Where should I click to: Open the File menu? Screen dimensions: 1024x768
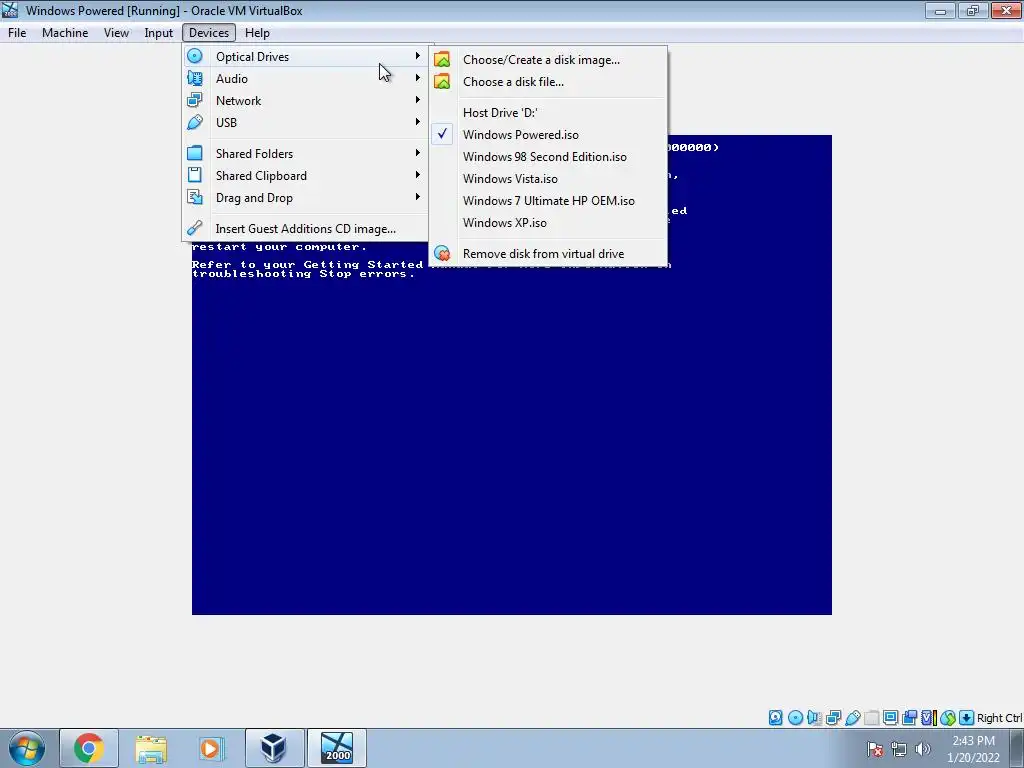[x=17, y=33]
